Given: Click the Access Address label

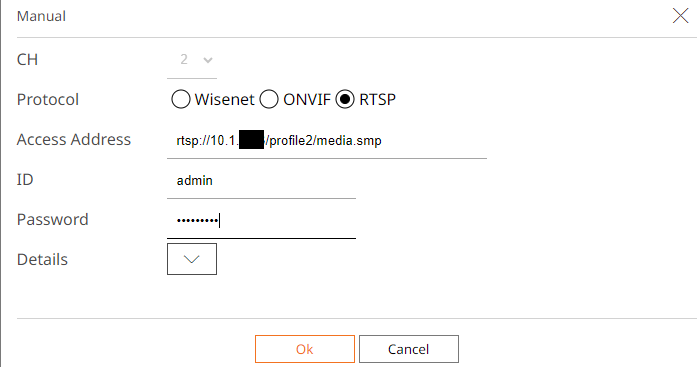Looking at the screenshot, I should tap(74, 140).
